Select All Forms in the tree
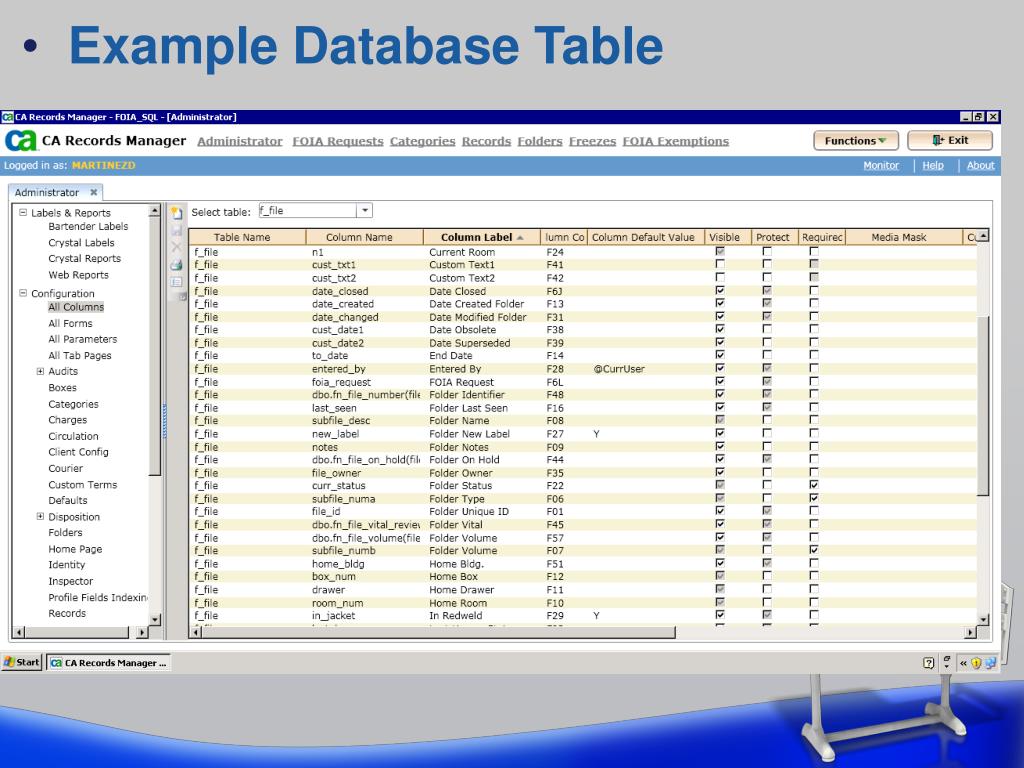The width and height of the screenshot is (1024, 768). pos(71,323)
